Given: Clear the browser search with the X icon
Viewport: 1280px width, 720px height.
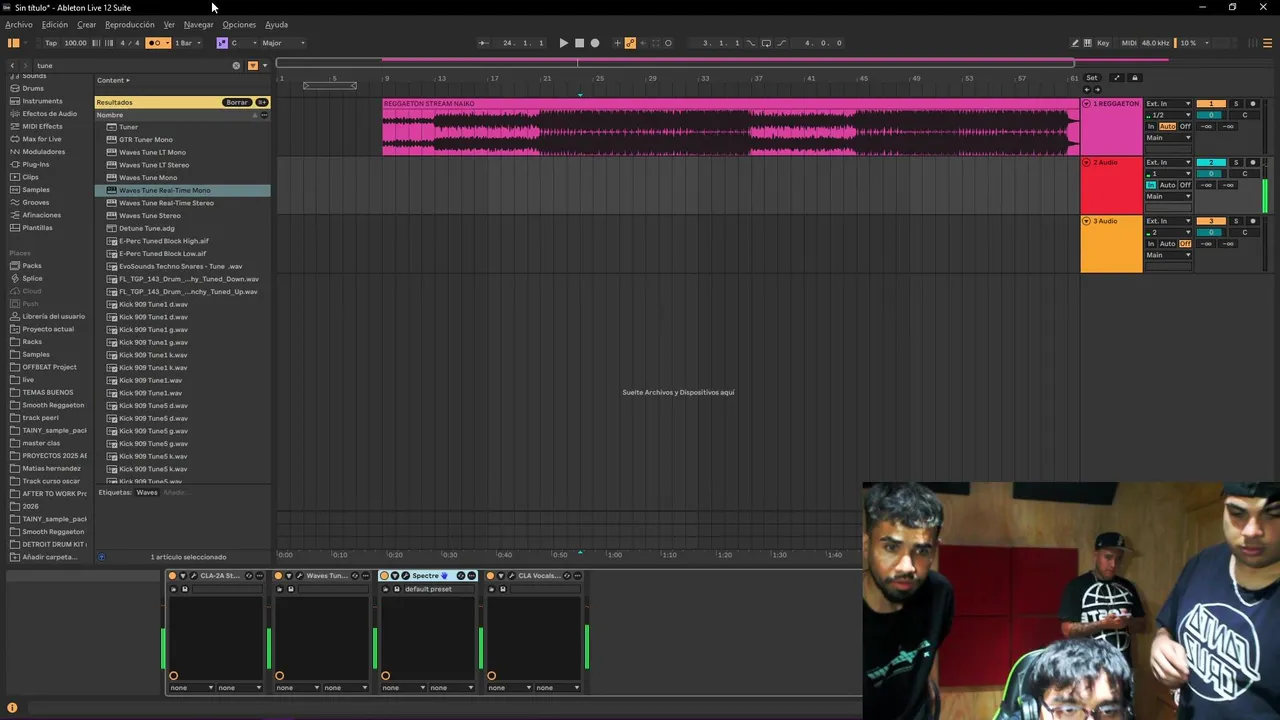Looking at the screenshot, I should pyautogui.click(x=236, y=66).
